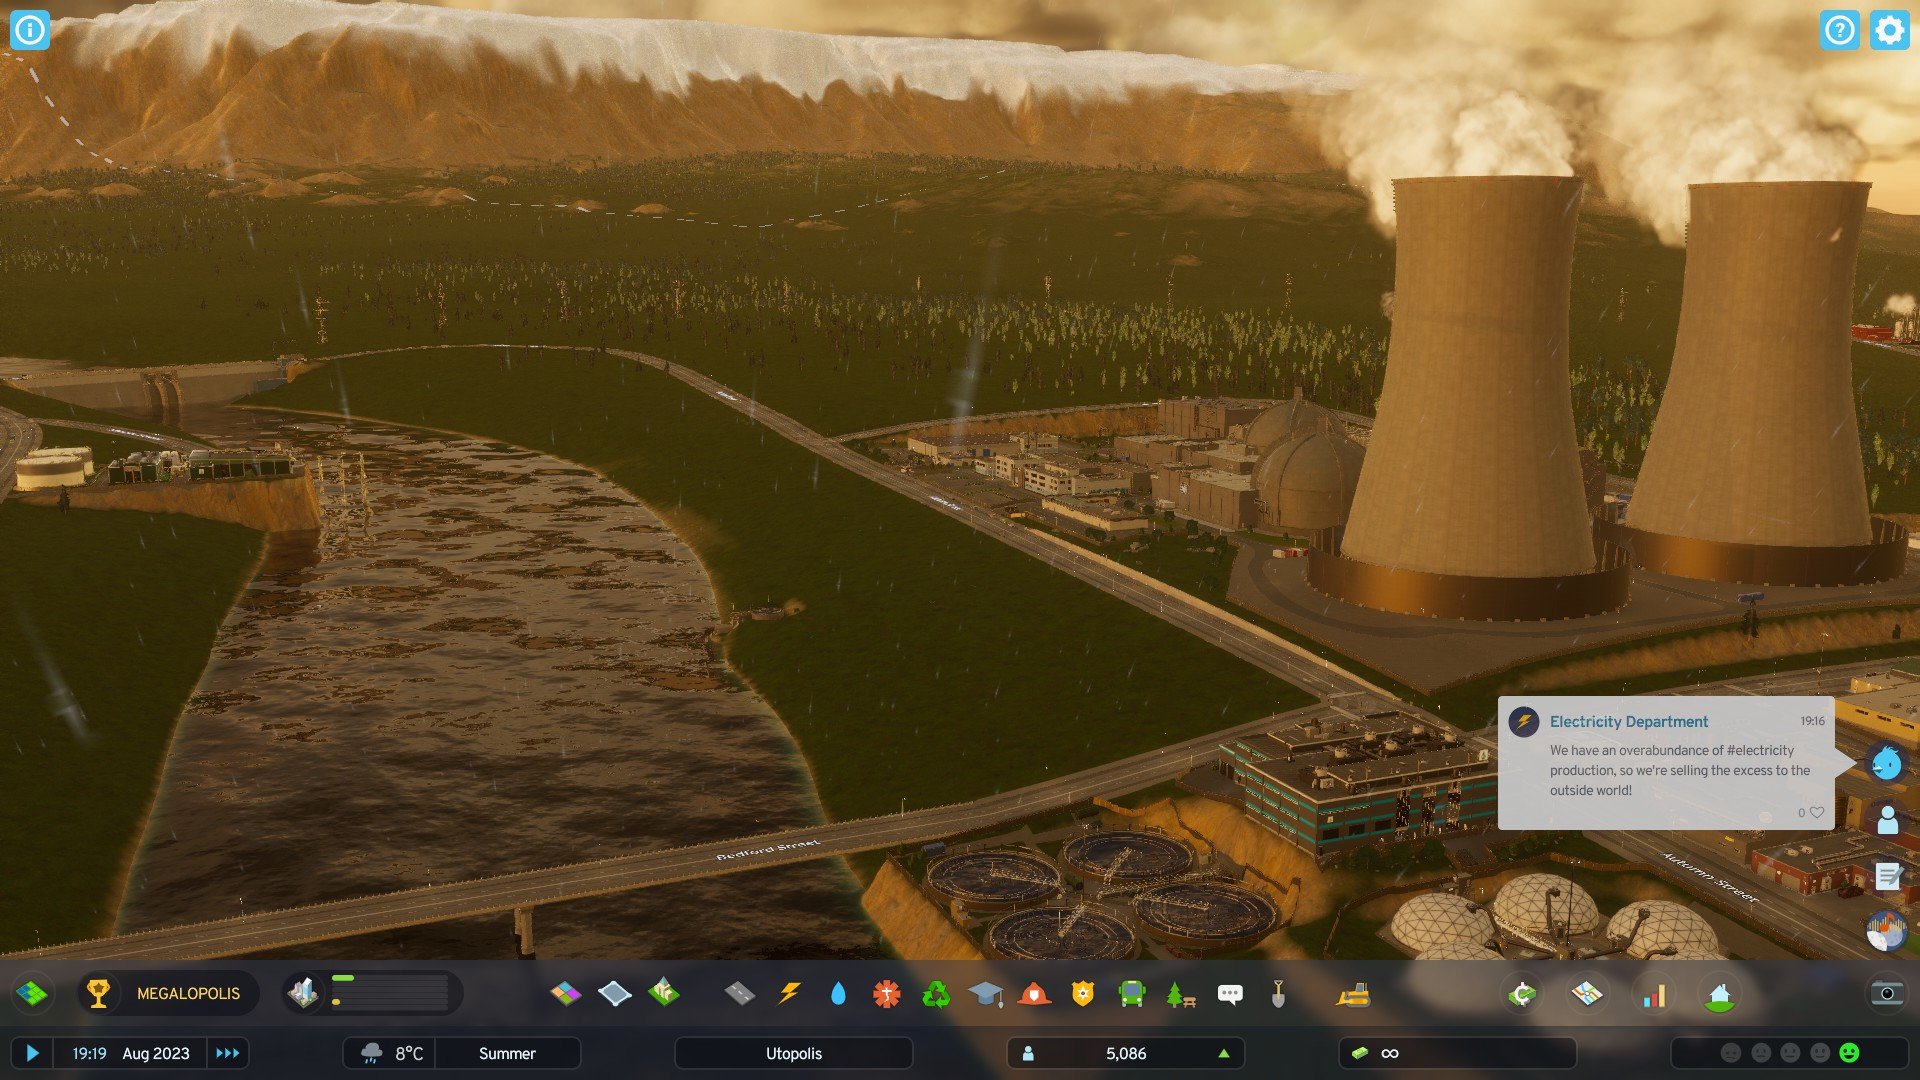The width and height of the screenshot is (1920, 1080).
Task: Open the Transportation Overview map panel
Action: 1587,994
